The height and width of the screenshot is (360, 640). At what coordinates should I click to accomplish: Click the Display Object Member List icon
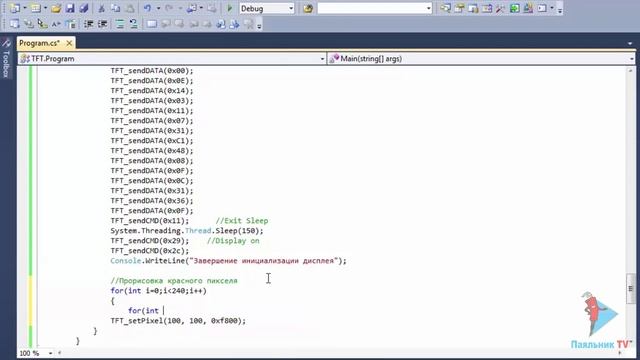14,24
